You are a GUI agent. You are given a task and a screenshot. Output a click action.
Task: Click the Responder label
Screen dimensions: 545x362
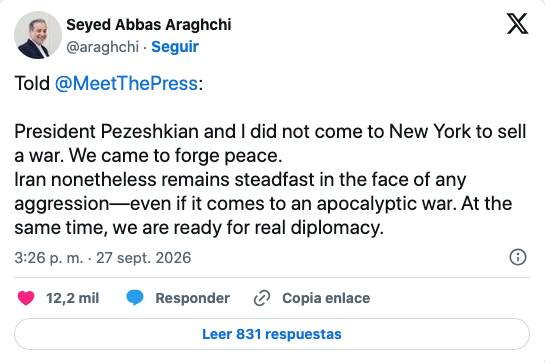click(x=193, y=298)
